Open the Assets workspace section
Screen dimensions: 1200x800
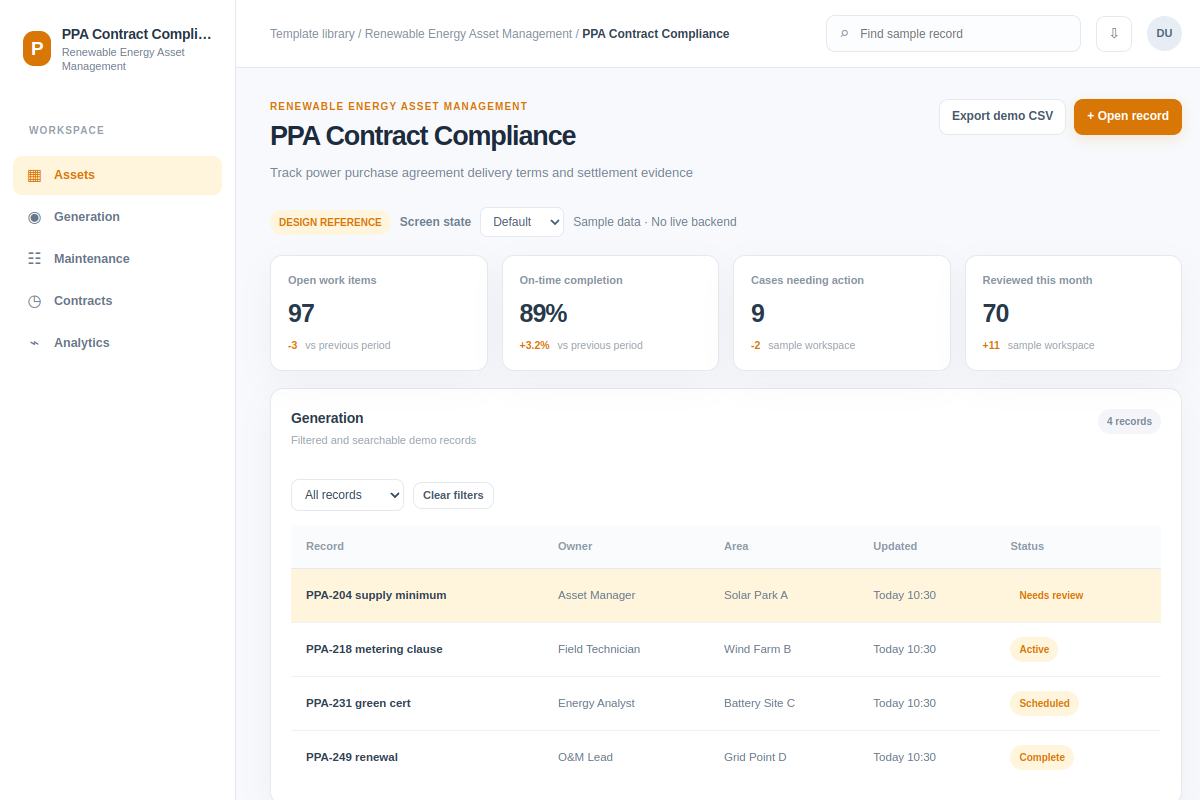click(117, 175)
